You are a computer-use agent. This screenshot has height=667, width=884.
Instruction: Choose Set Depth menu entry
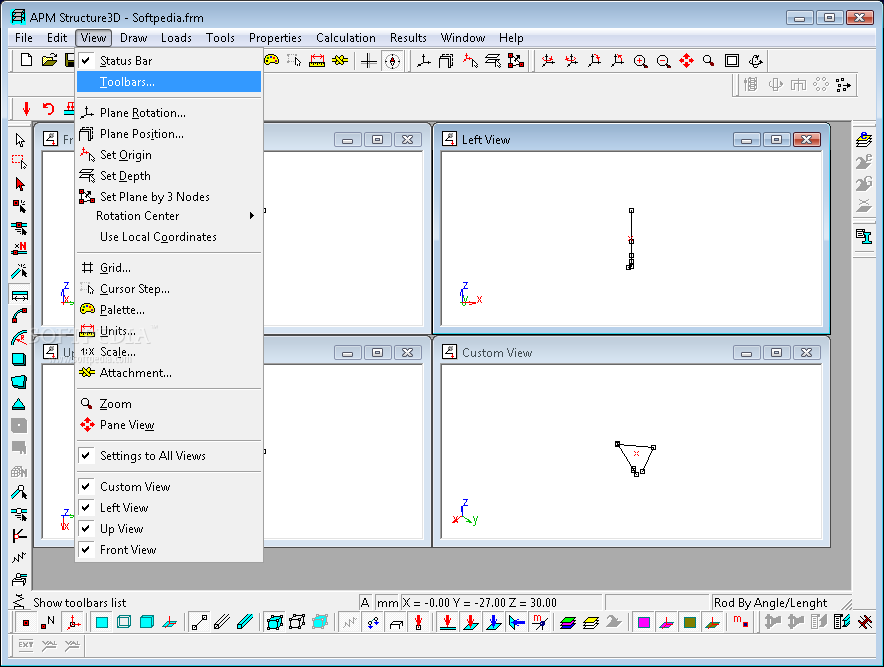click(x=169, y=176)
